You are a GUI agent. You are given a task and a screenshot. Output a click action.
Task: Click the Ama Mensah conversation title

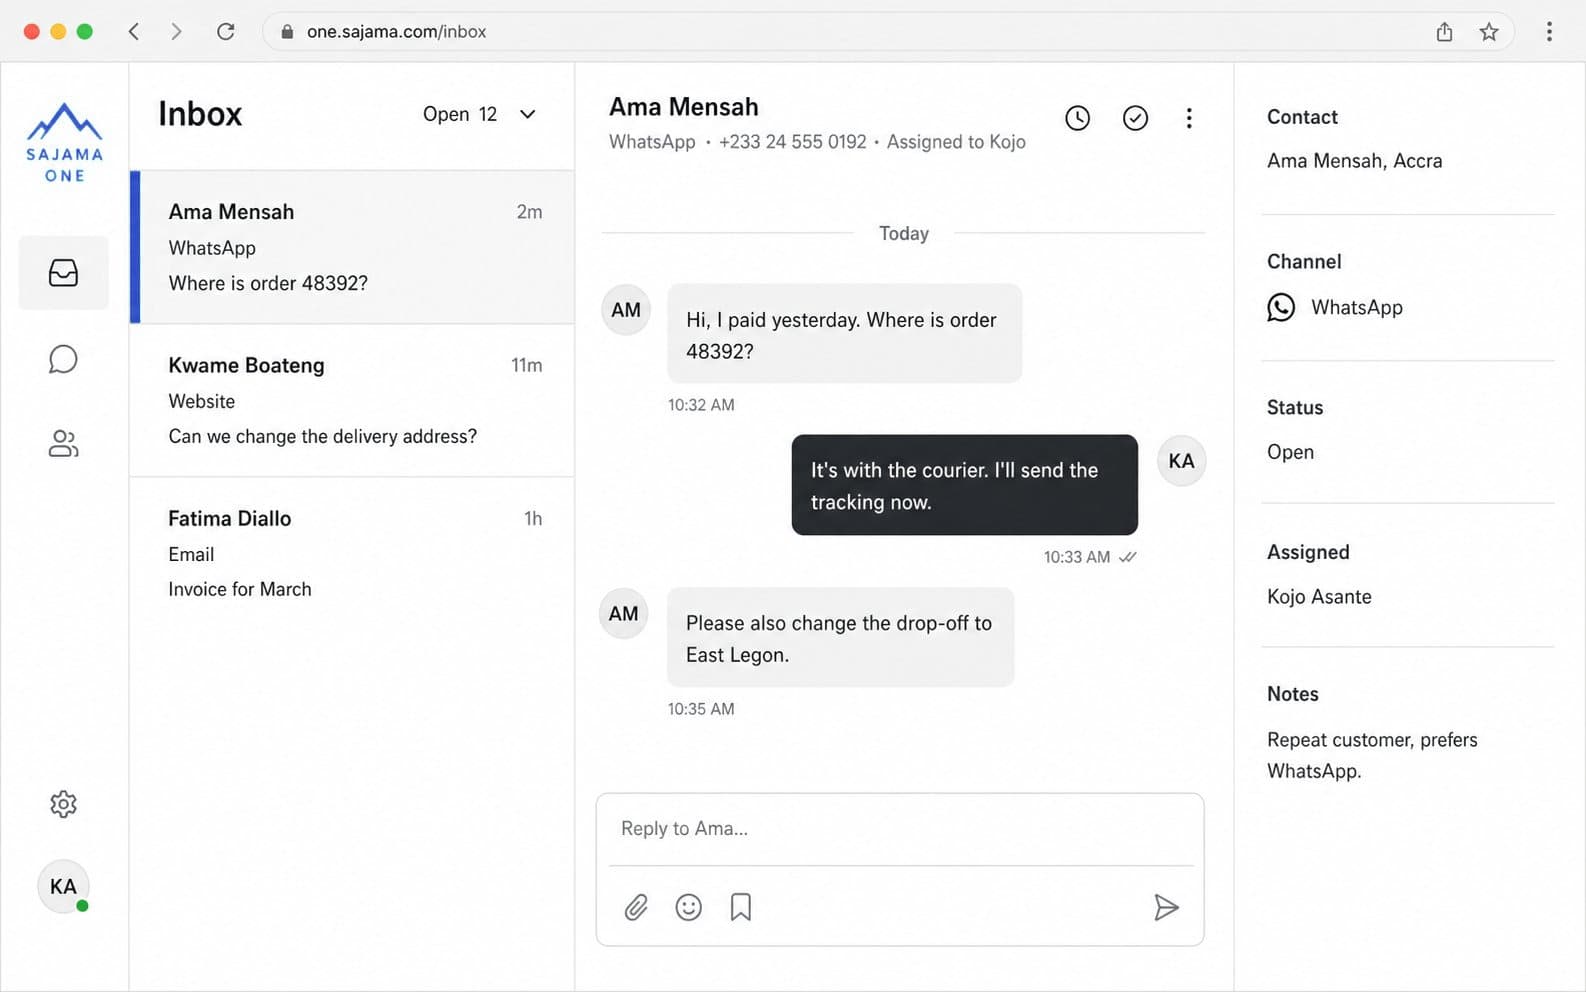click(x=684, y=107)
